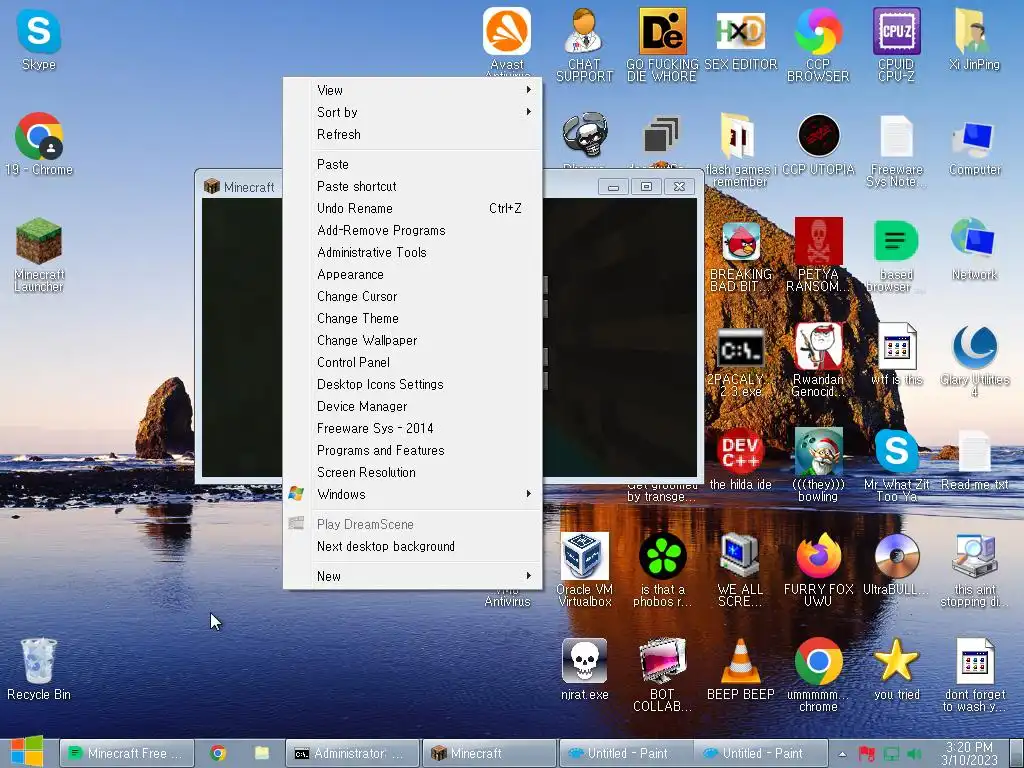
Task: Select the DEV C++ hilda ide icon
Action: coord(741,460)
